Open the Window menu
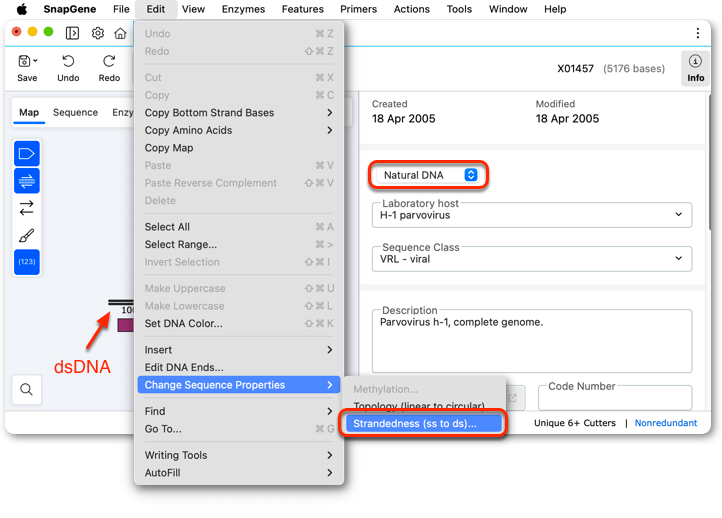 tap(508, 9)
